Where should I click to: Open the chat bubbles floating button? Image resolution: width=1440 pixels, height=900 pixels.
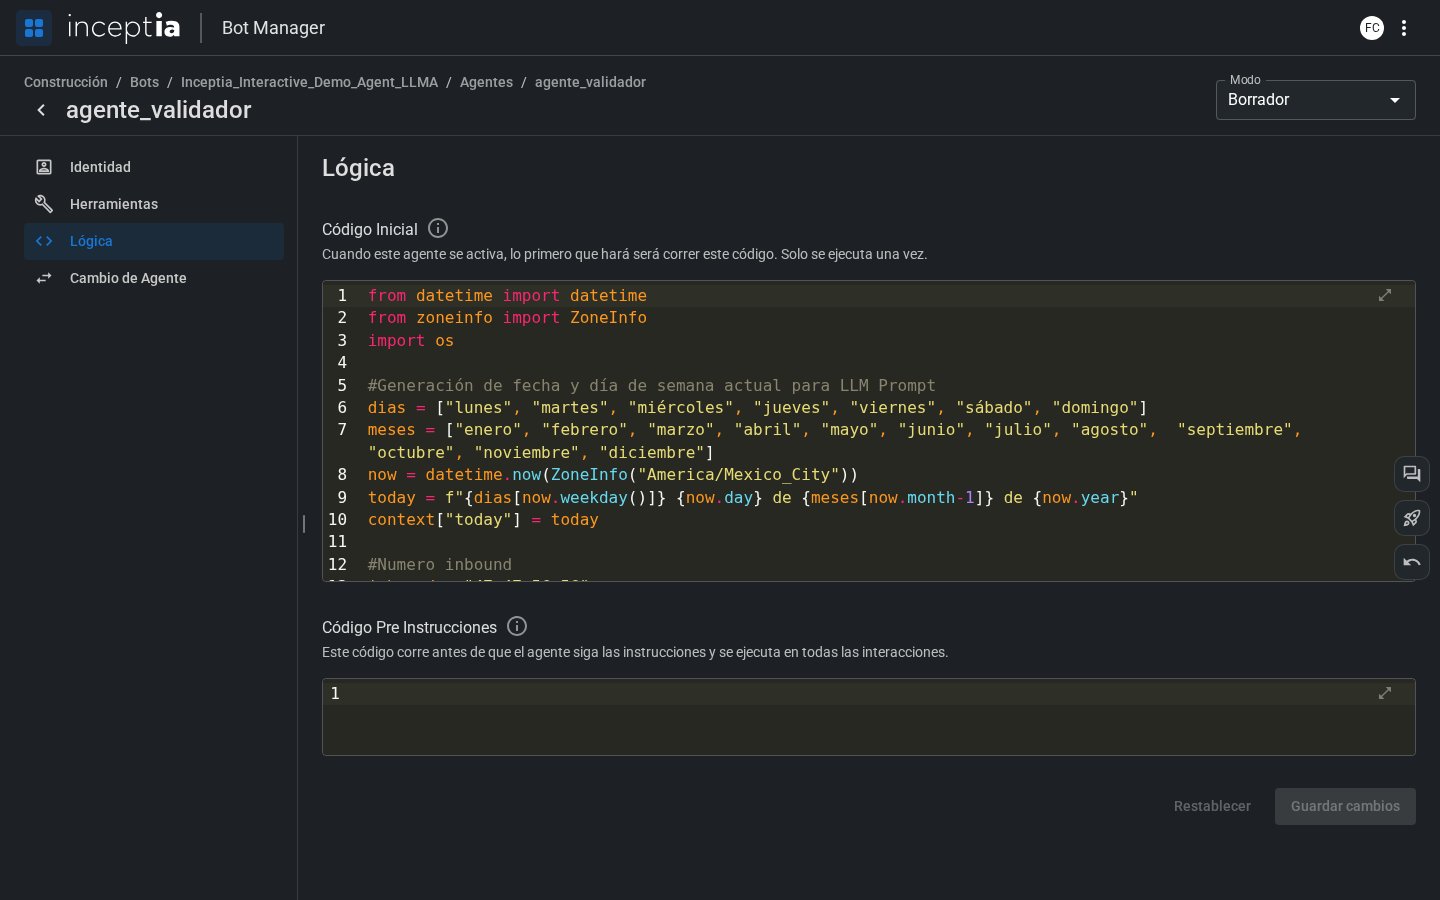[x=1412, y=474]
